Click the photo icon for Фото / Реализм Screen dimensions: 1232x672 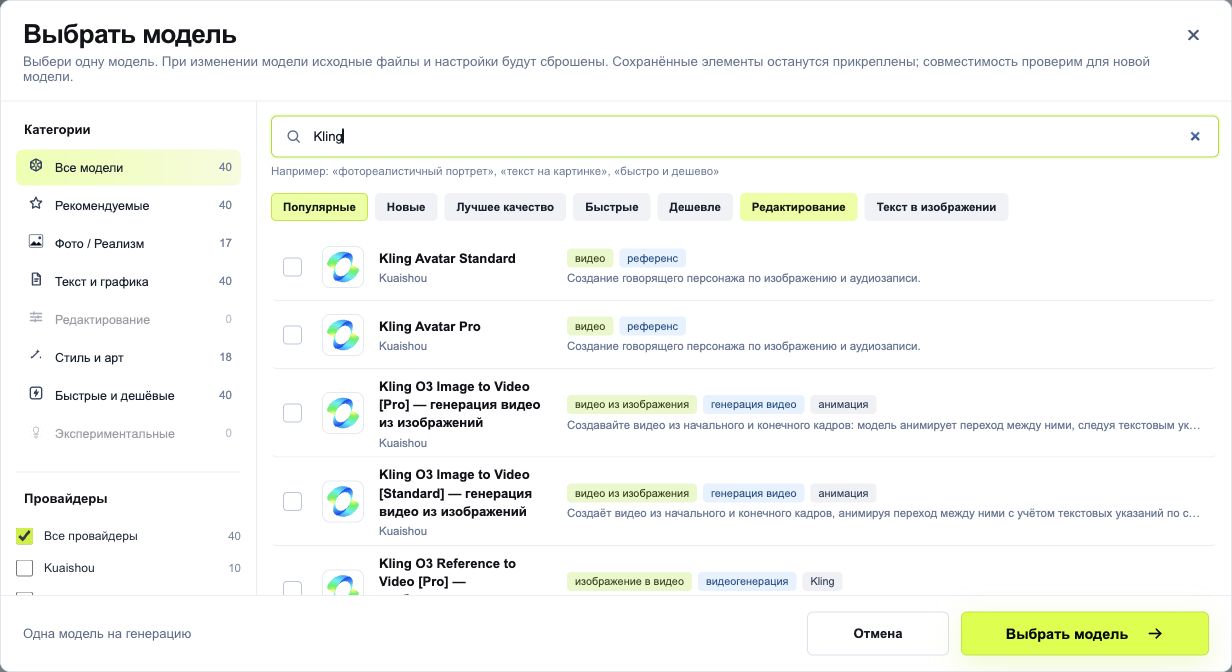[36, 243]
